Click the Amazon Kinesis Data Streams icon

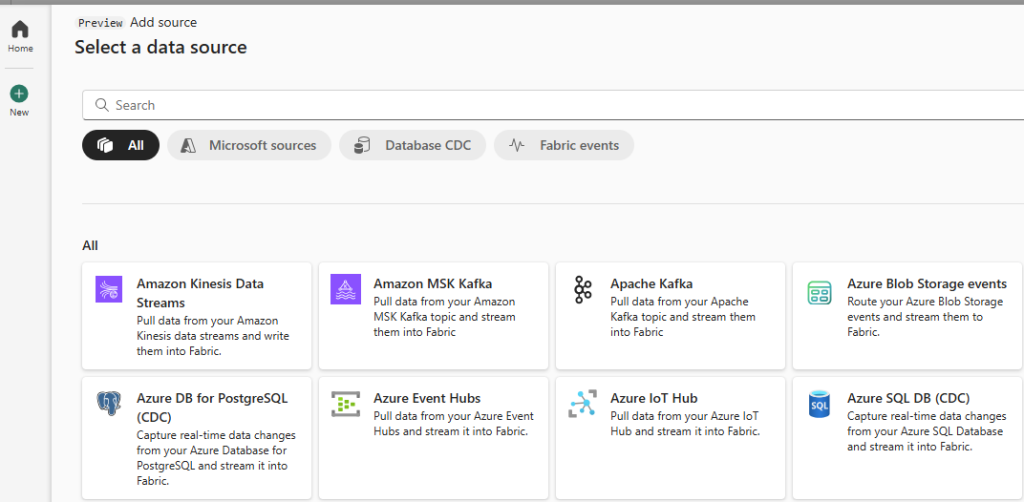point(108,289)
